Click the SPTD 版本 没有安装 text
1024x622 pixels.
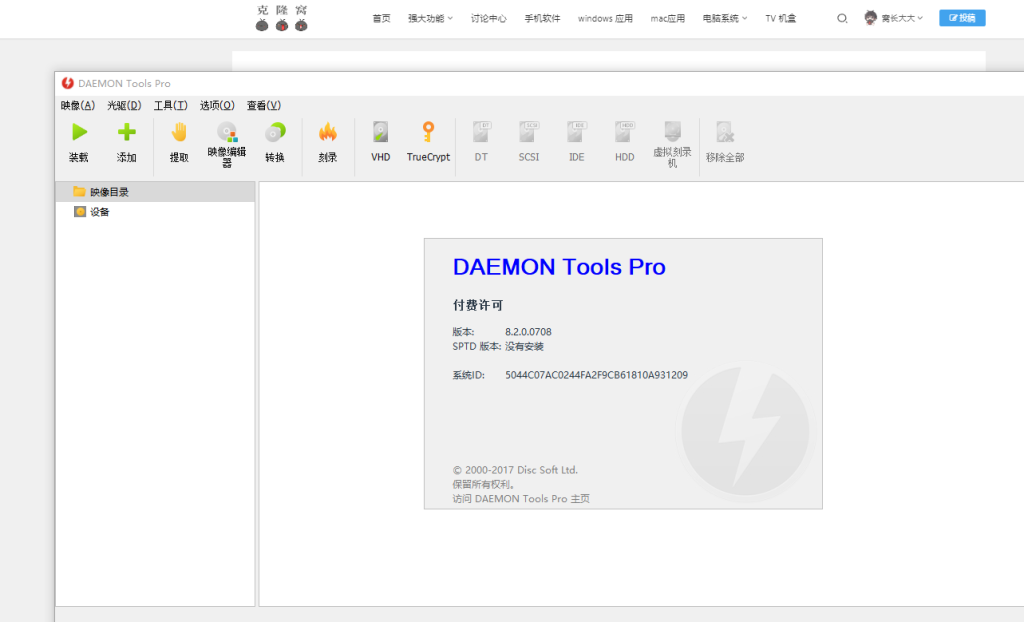tap(498, 346)
